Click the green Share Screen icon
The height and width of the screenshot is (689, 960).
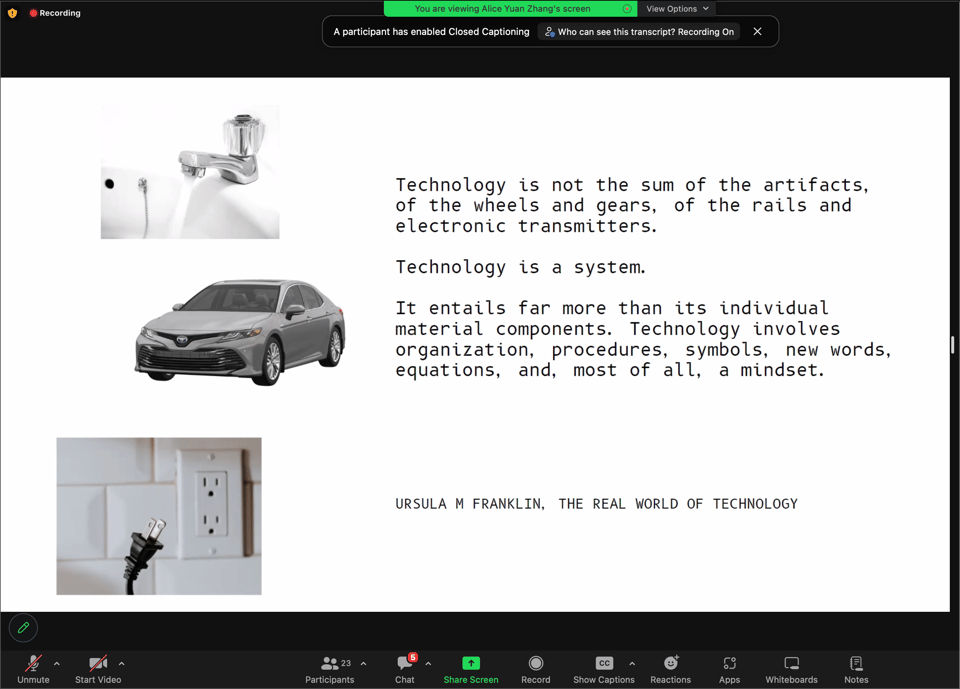pyautogui.click(x=470, y=669)
